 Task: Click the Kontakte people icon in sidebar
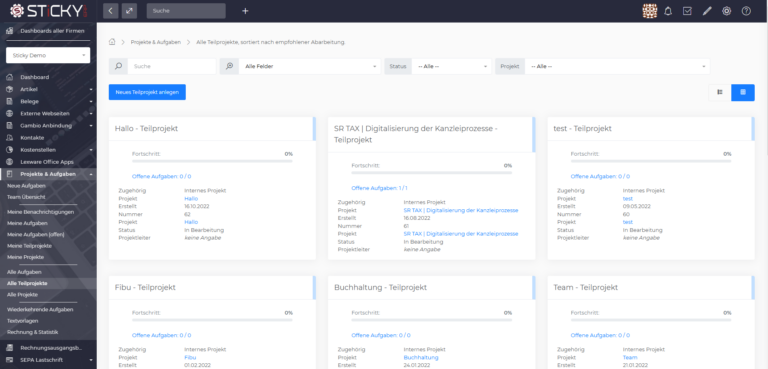point(9,138)
